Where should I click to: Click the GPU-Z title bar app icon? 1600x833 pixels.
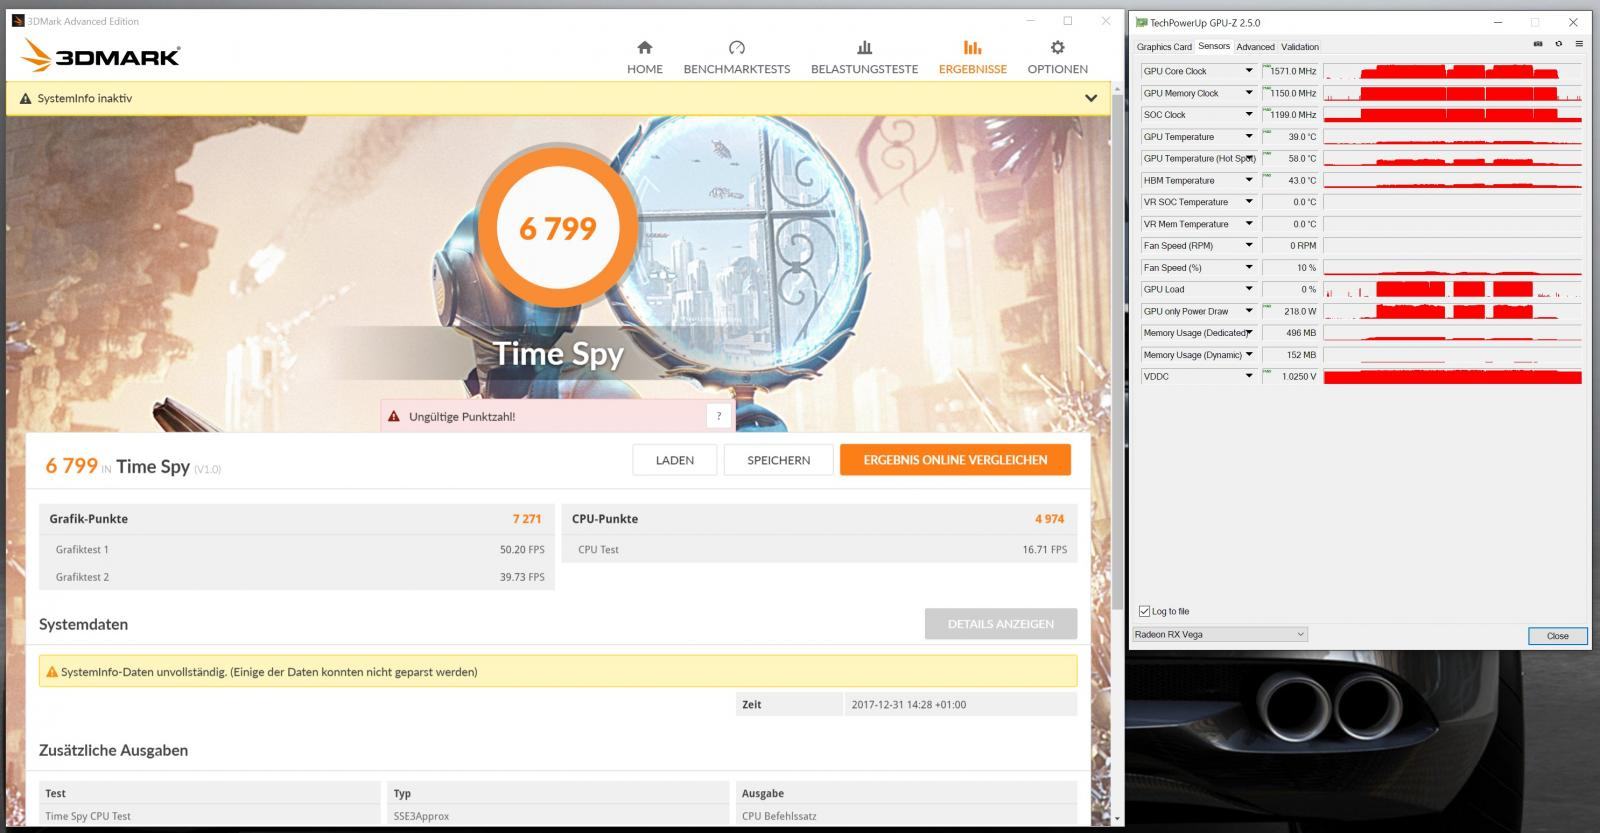tap(1141, 22)
